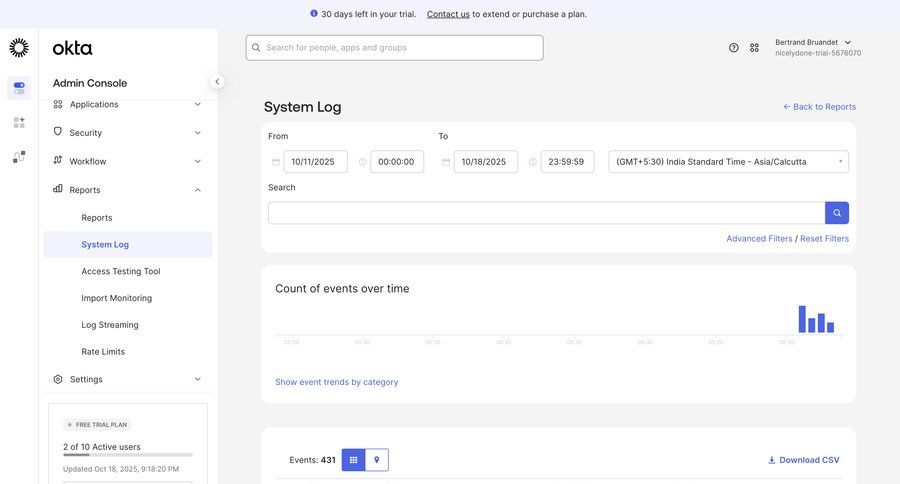Collapse the Reports menu chevron
Image resolution: width=900 pixels, height=484 pixels.
click(x=197, y=190)
